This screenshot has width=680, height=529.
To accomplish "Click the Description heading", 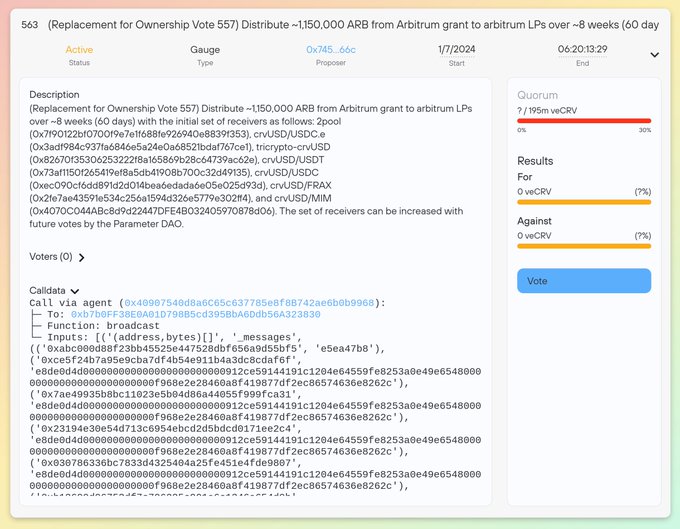I will tap(54, 95).
